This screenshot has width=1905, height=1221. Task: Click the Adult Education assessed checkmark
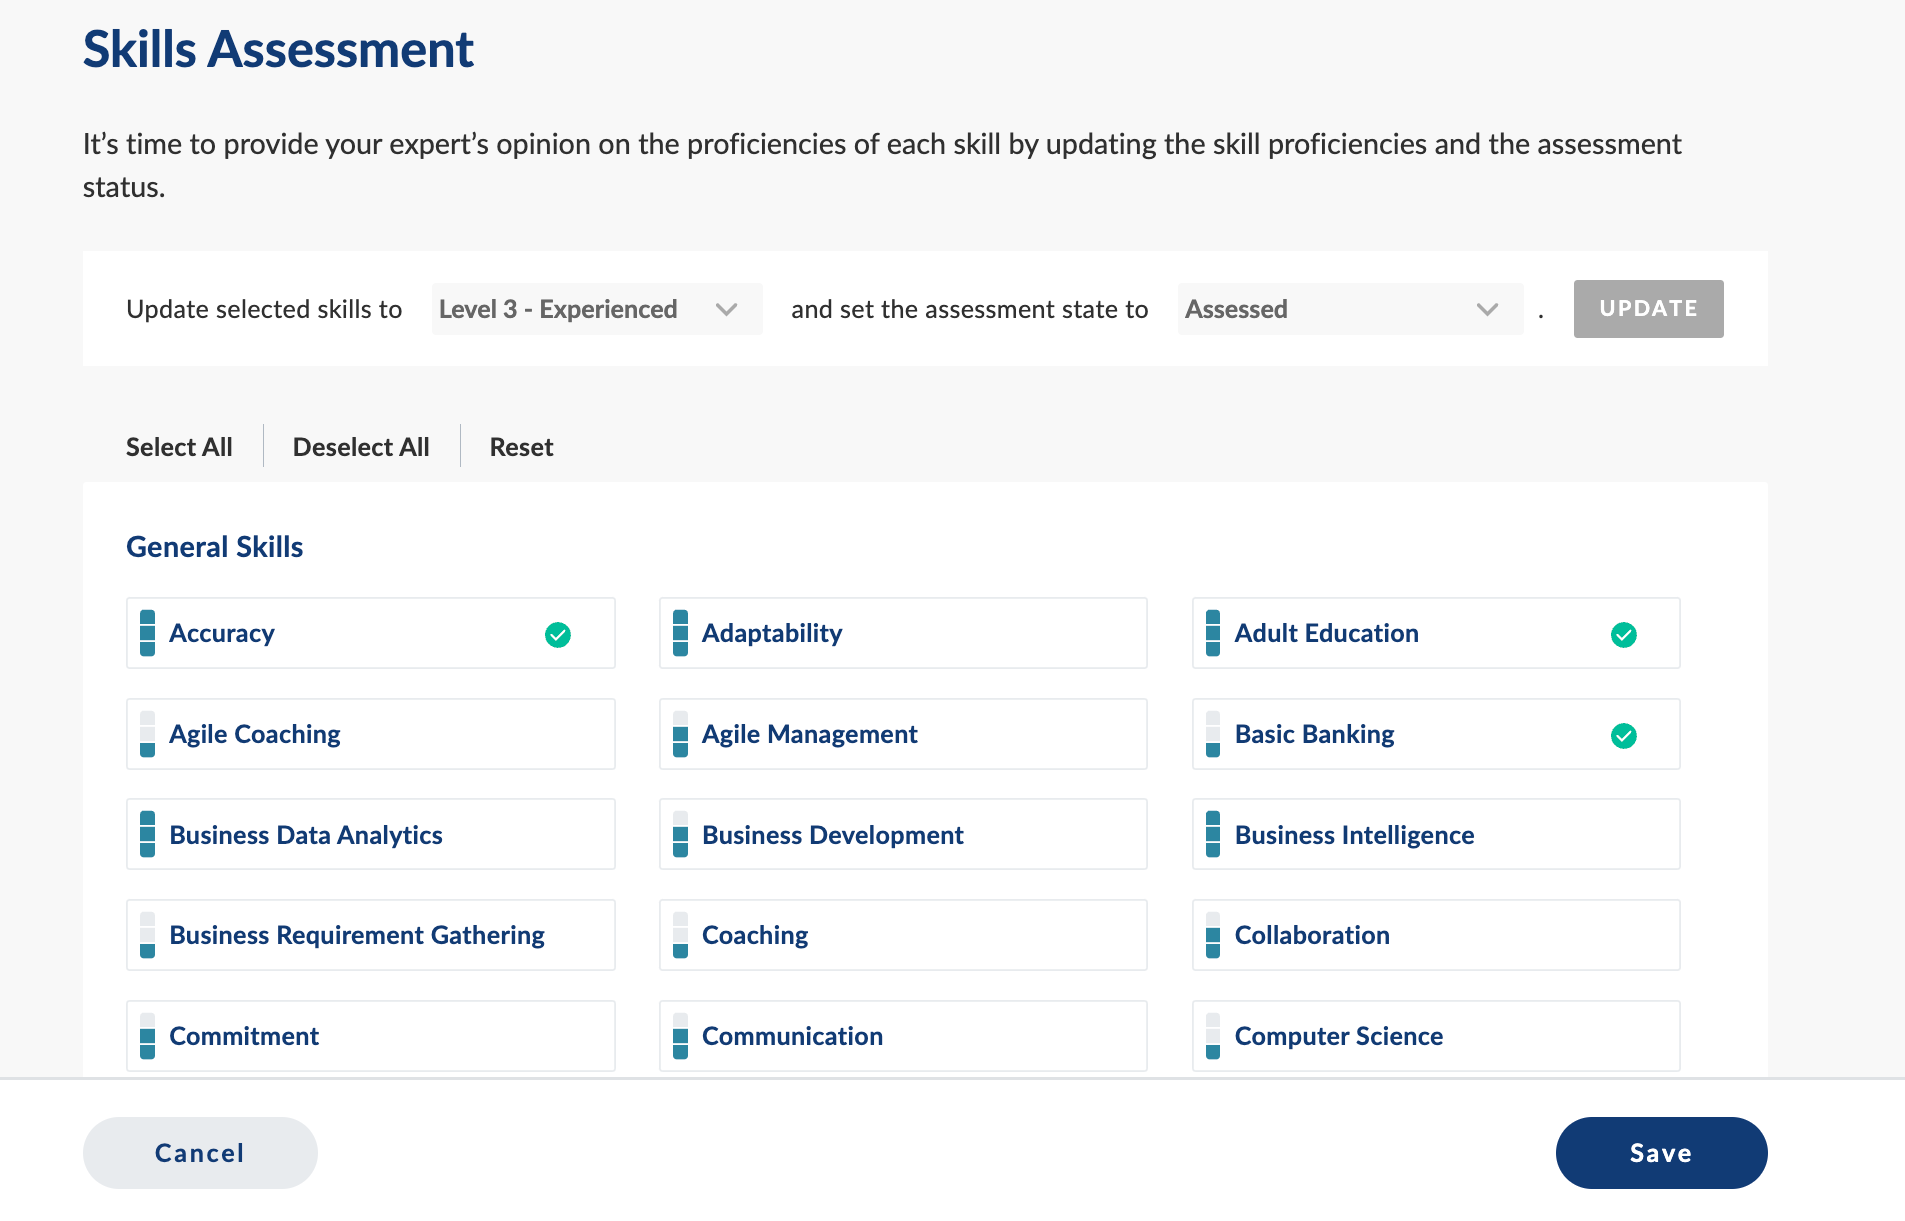click(1623, 634)
